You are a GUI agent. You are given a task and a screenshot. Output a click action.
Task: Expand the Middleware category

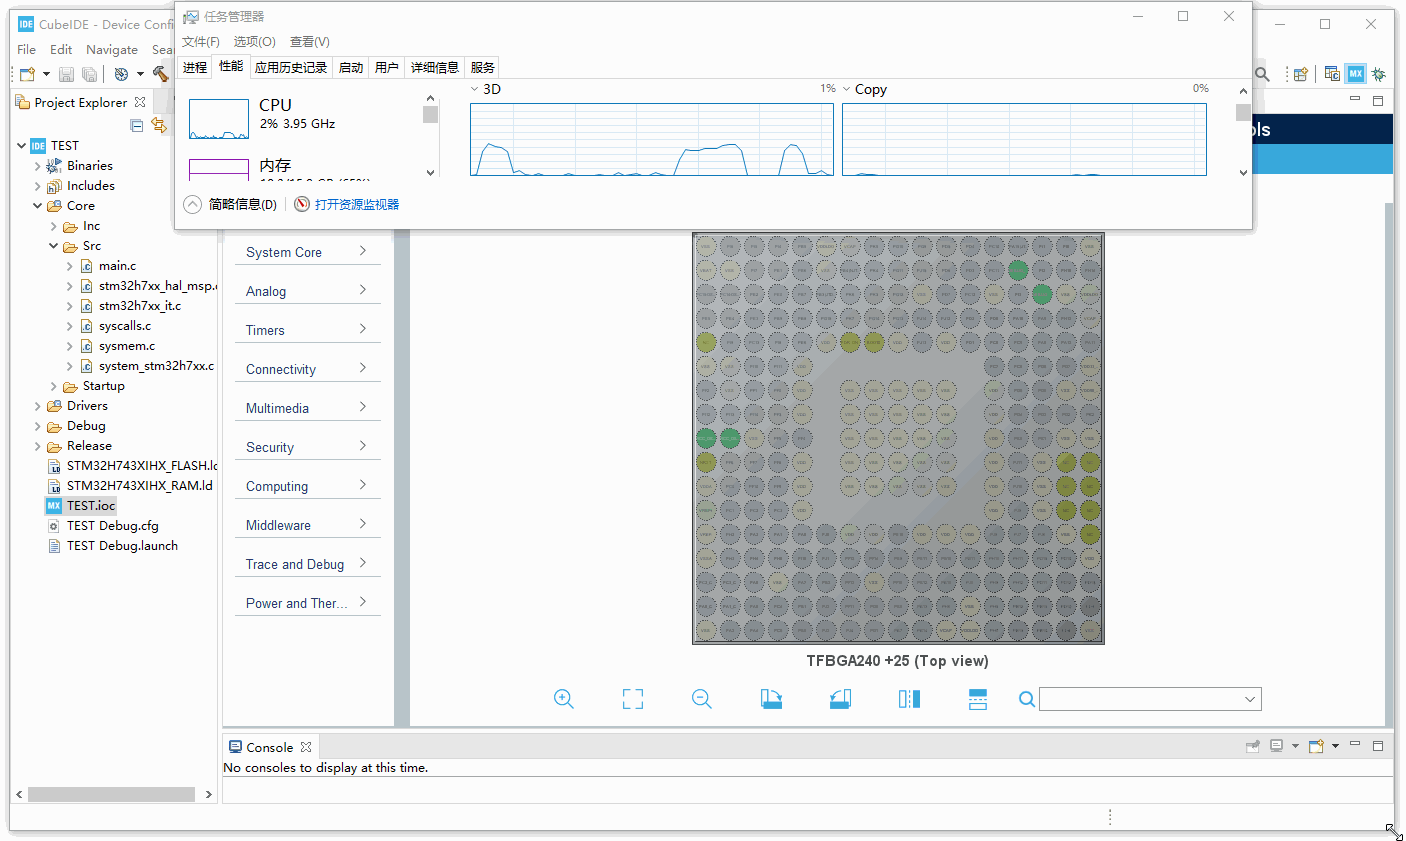[308, 525]
